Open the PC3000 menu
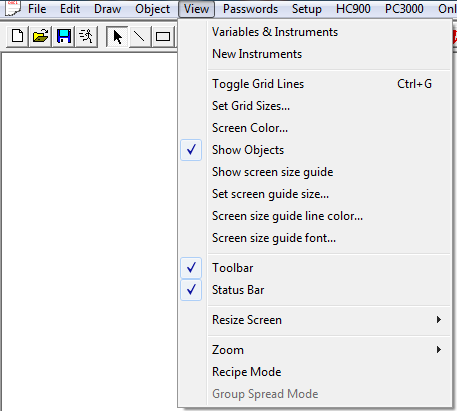This screenshot has width=457, height=411. (404, 9)
